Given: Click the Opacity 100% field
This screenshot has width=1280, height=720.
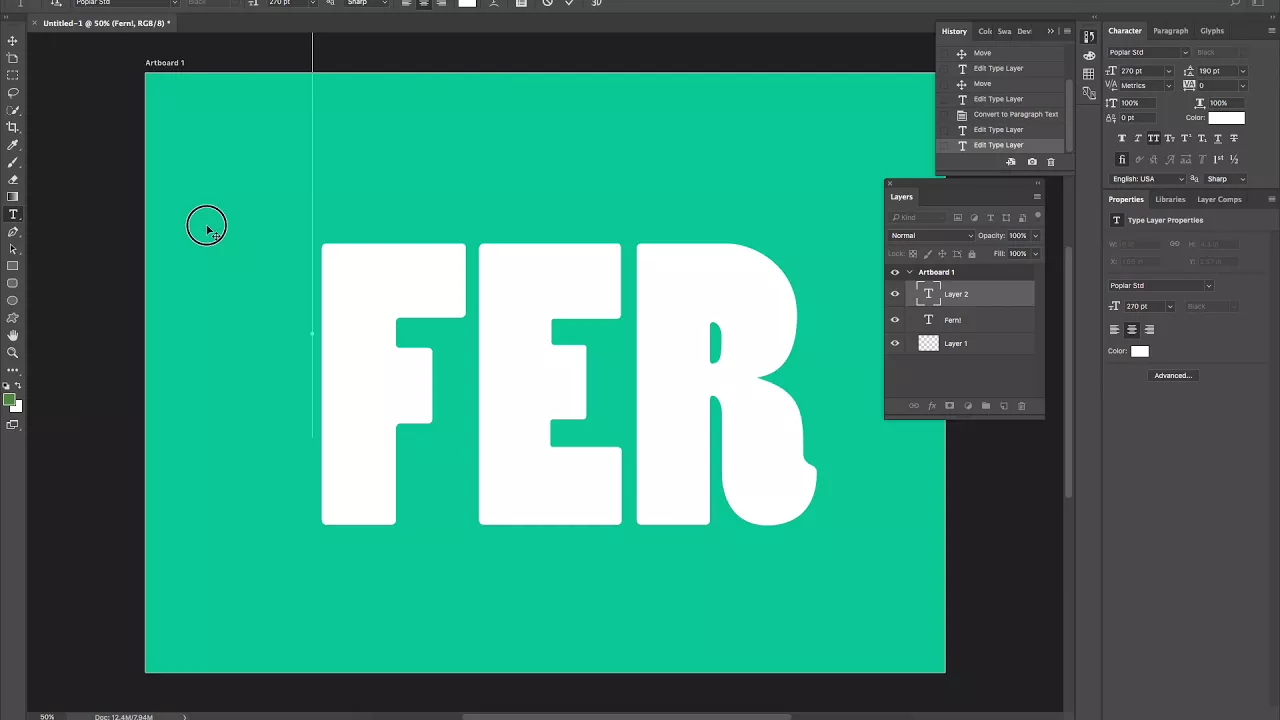Looking at the screenshot, I should (x=1017, y=235).
